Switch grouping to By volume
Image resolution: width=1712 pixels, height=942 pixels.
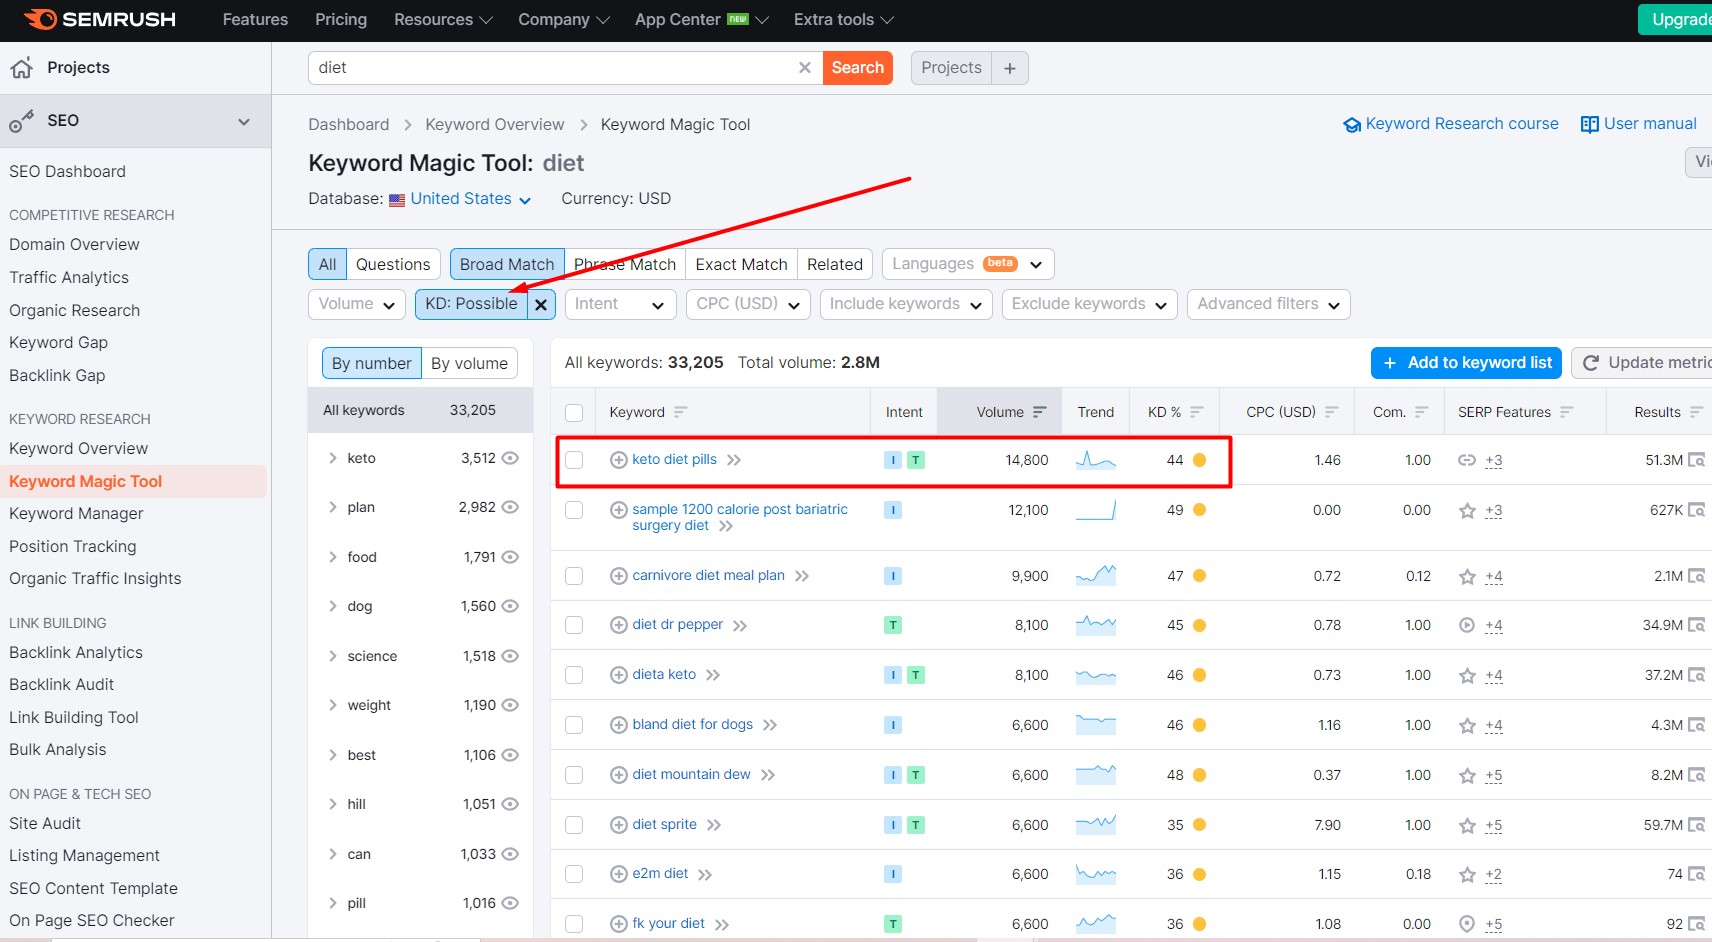(469, 363)
